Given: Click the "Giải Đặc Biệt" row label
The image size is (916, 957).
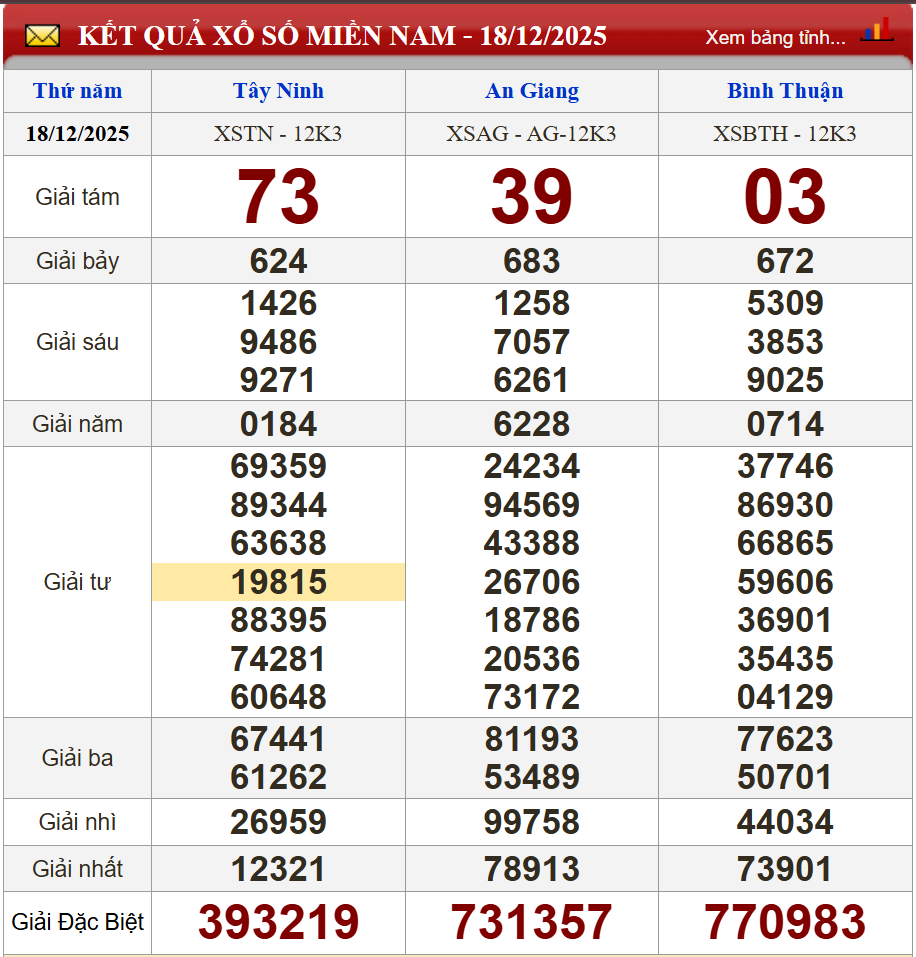Looking at the screenshot, I should click(x=77, y=922).
